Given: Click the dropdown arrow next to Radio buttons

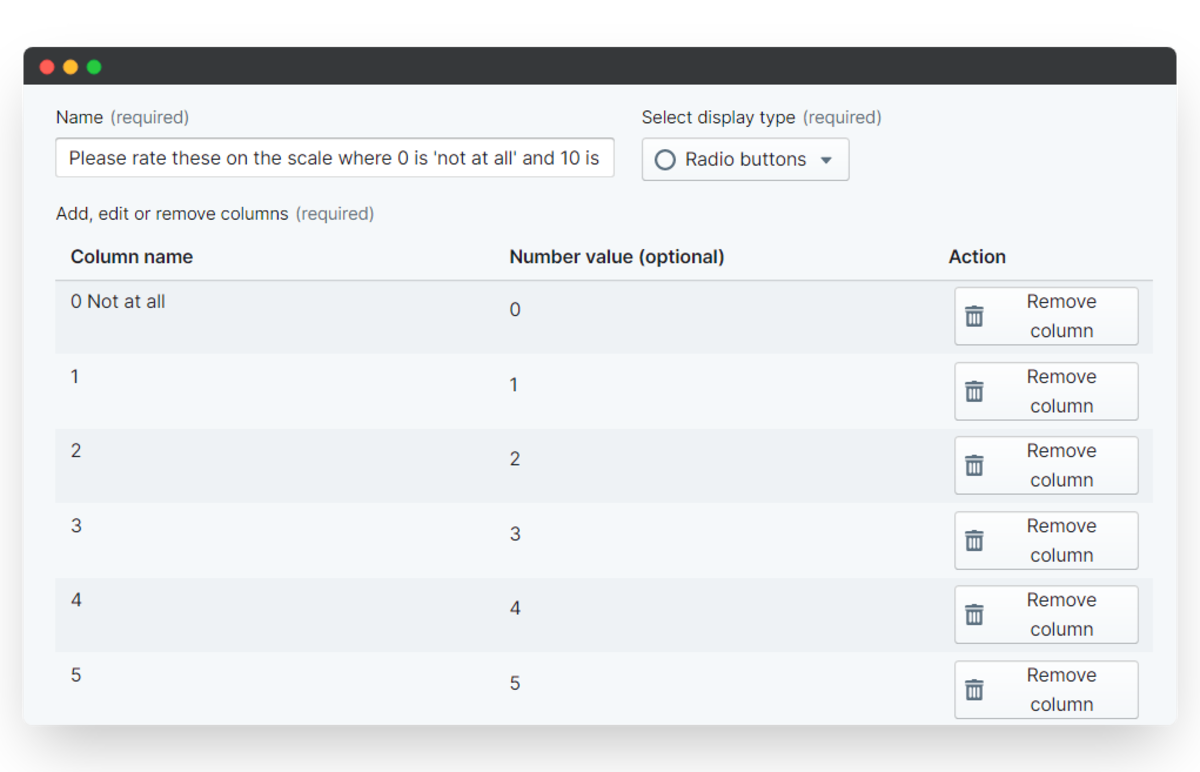Looking at the screenshot, I should 826,160.
